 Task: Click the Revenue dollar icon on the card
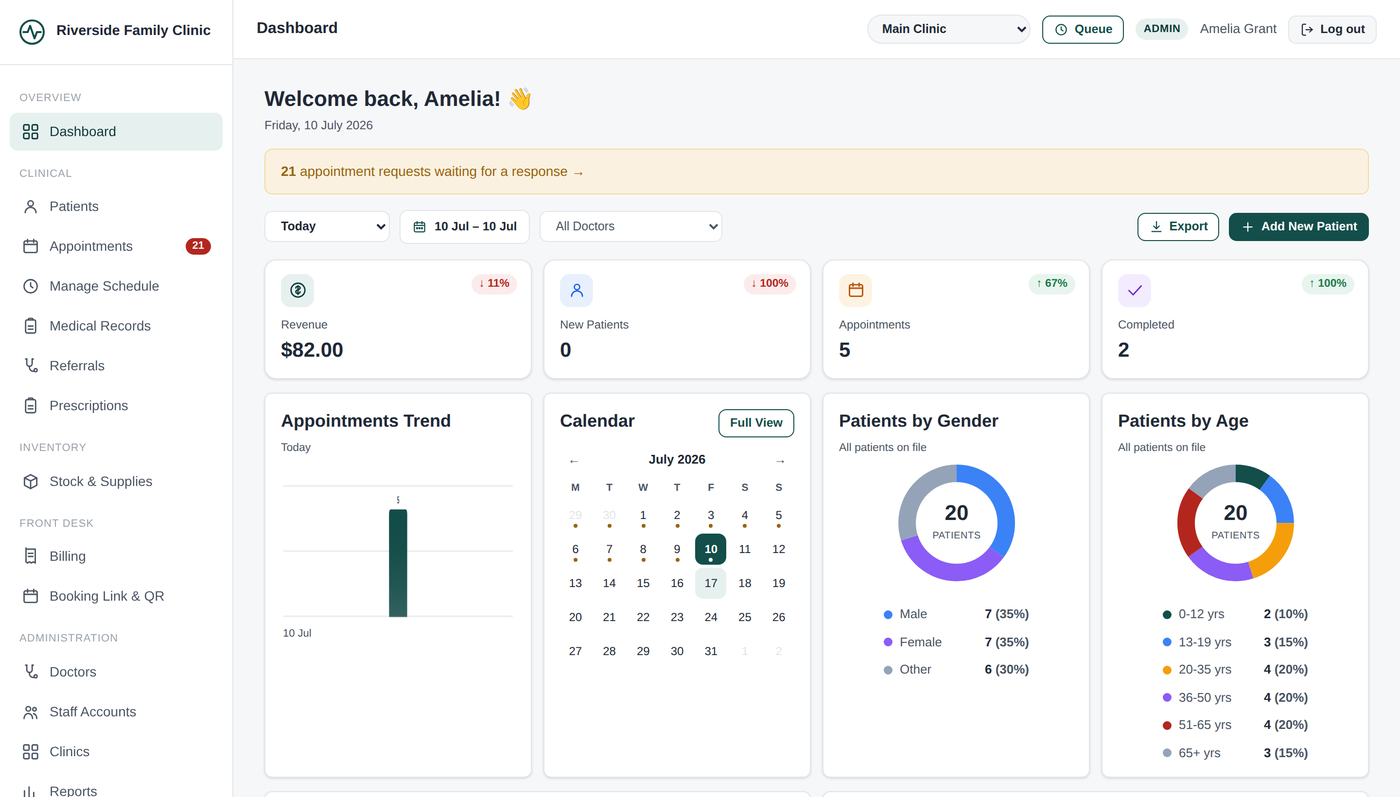[x=297, y=290]
